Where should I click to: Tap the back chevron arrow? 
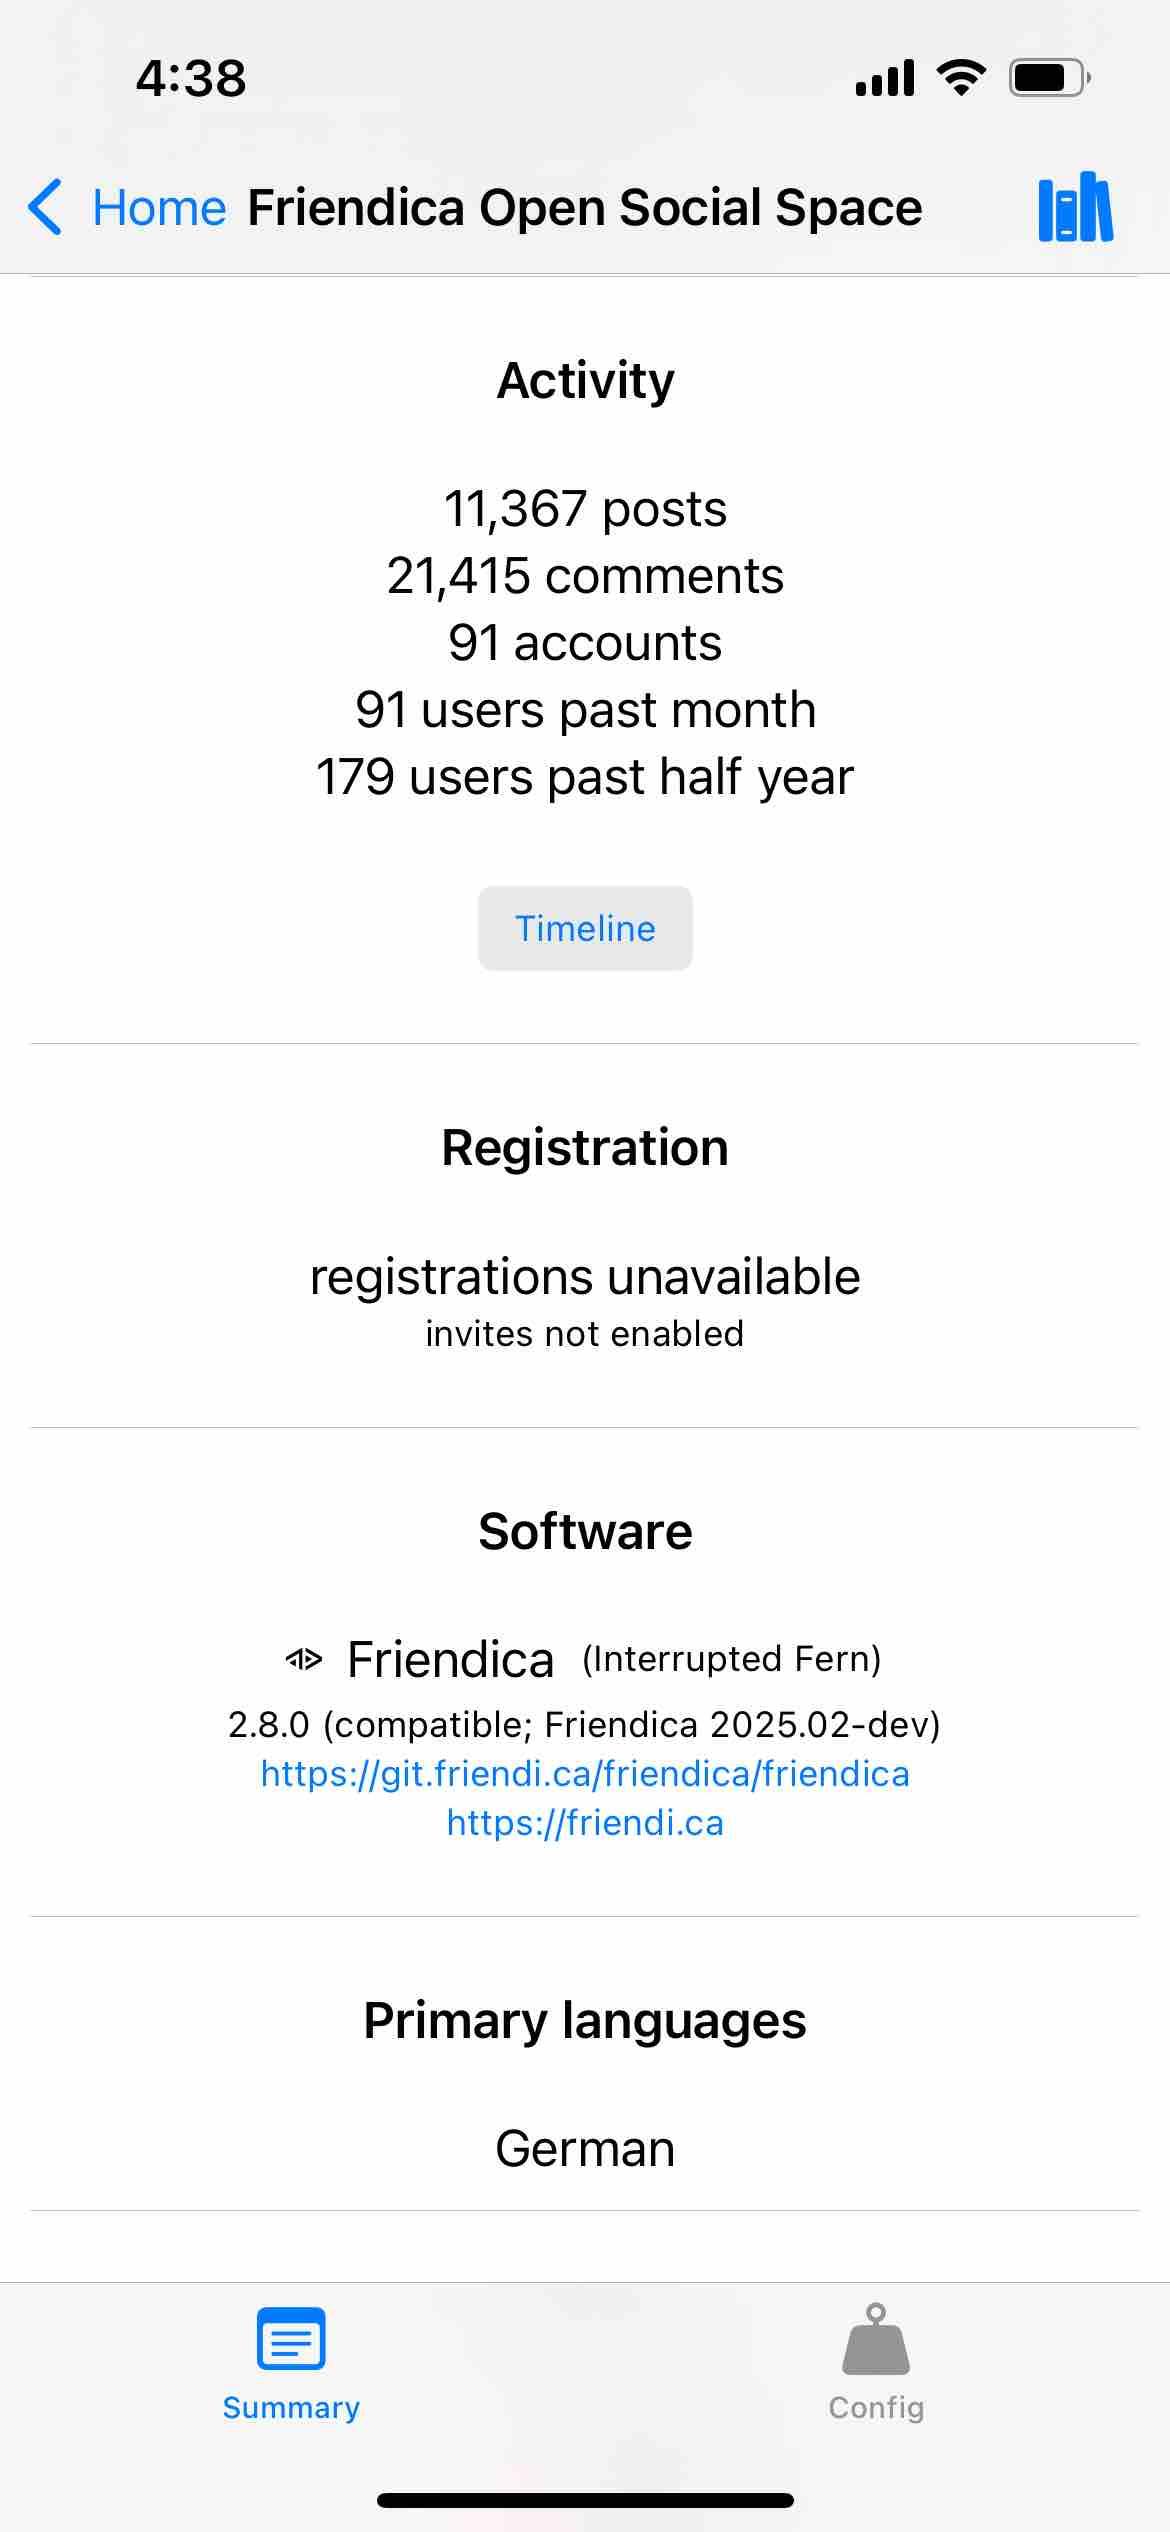pos(46,207)
